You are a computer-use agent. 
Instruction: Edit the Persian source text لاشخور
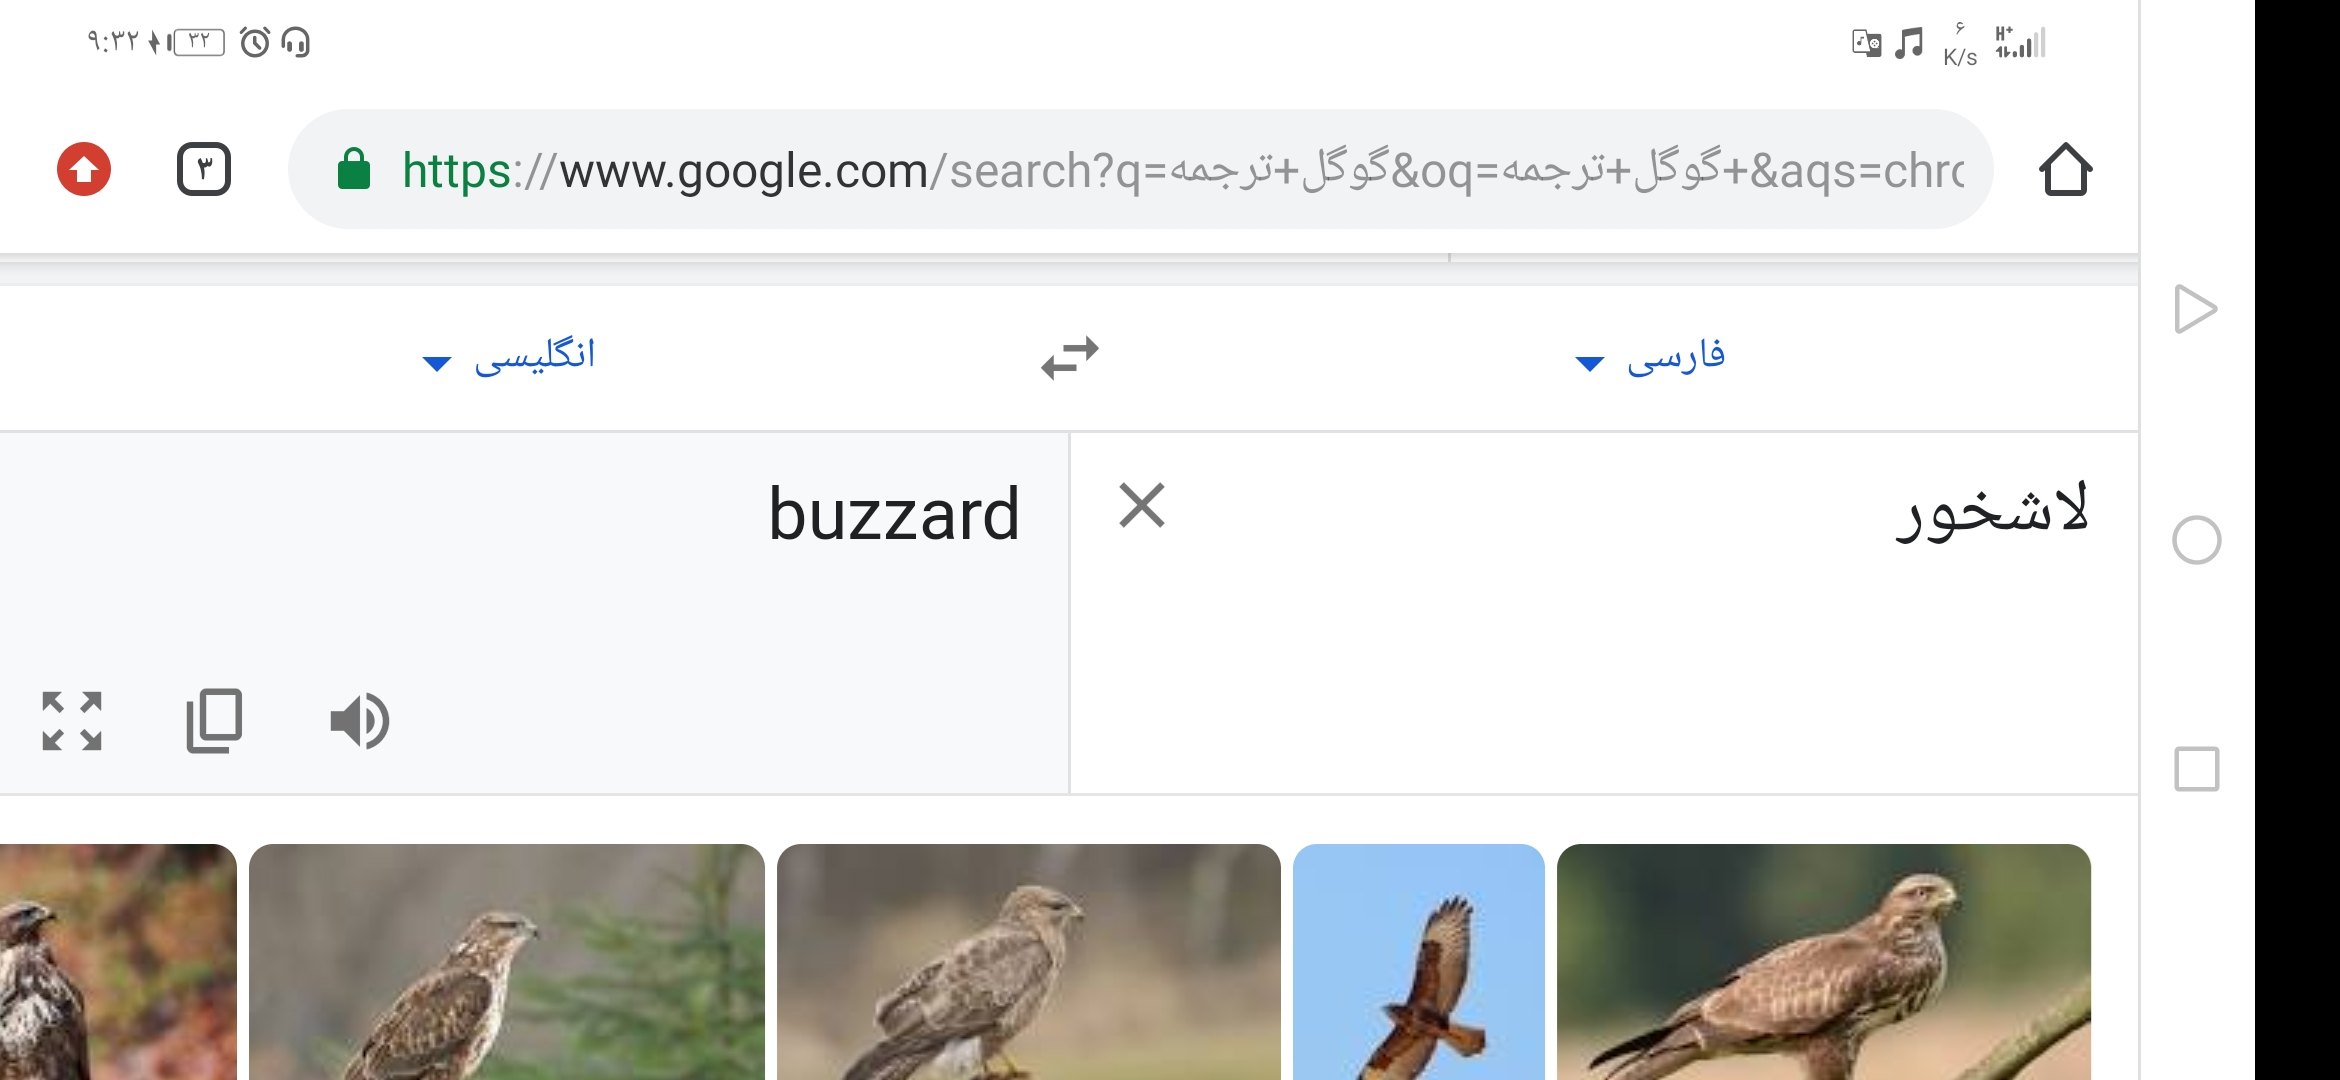pos(1992,511)
